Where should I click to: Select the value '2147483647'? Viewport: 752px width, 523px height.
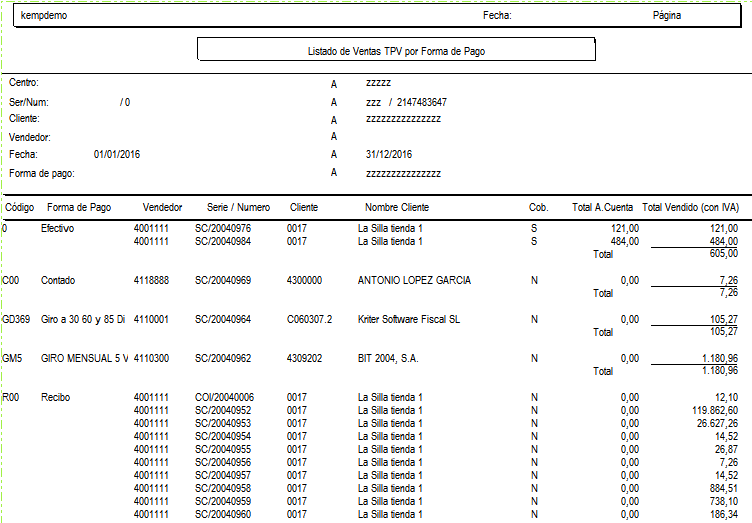pos(422,102)
